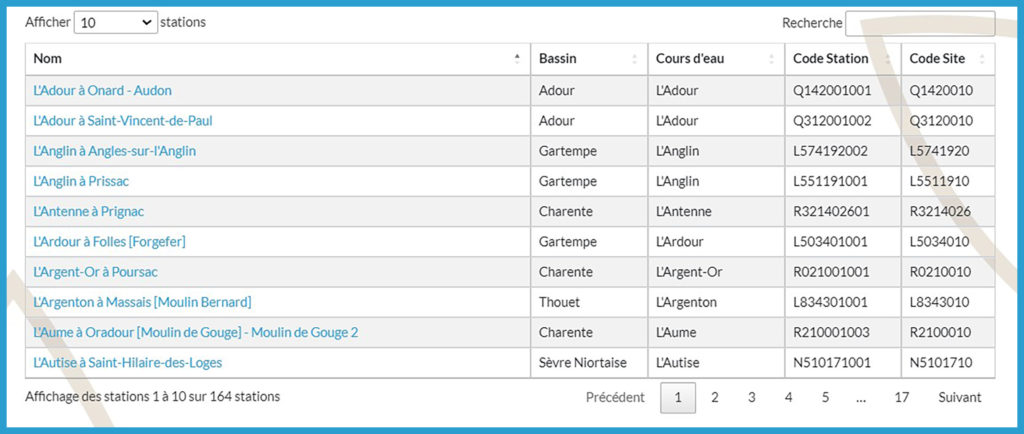Open L'Antenne à Prignac station link
This screenshot has height=434, width=1024.
point(96,212)
